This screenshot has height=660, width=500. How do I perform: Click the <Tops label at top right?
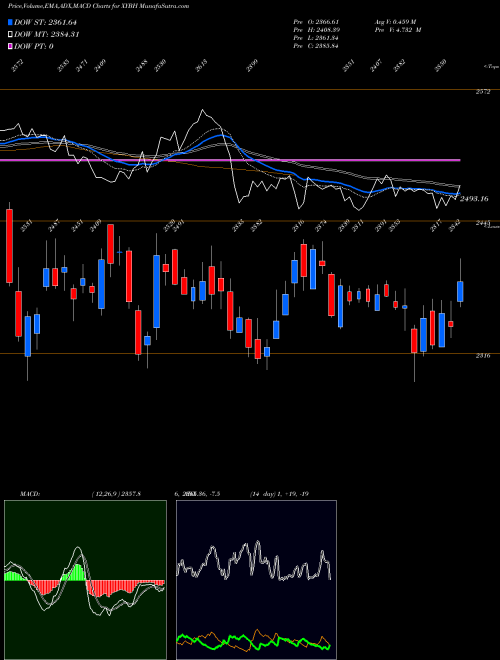(491, 66)
